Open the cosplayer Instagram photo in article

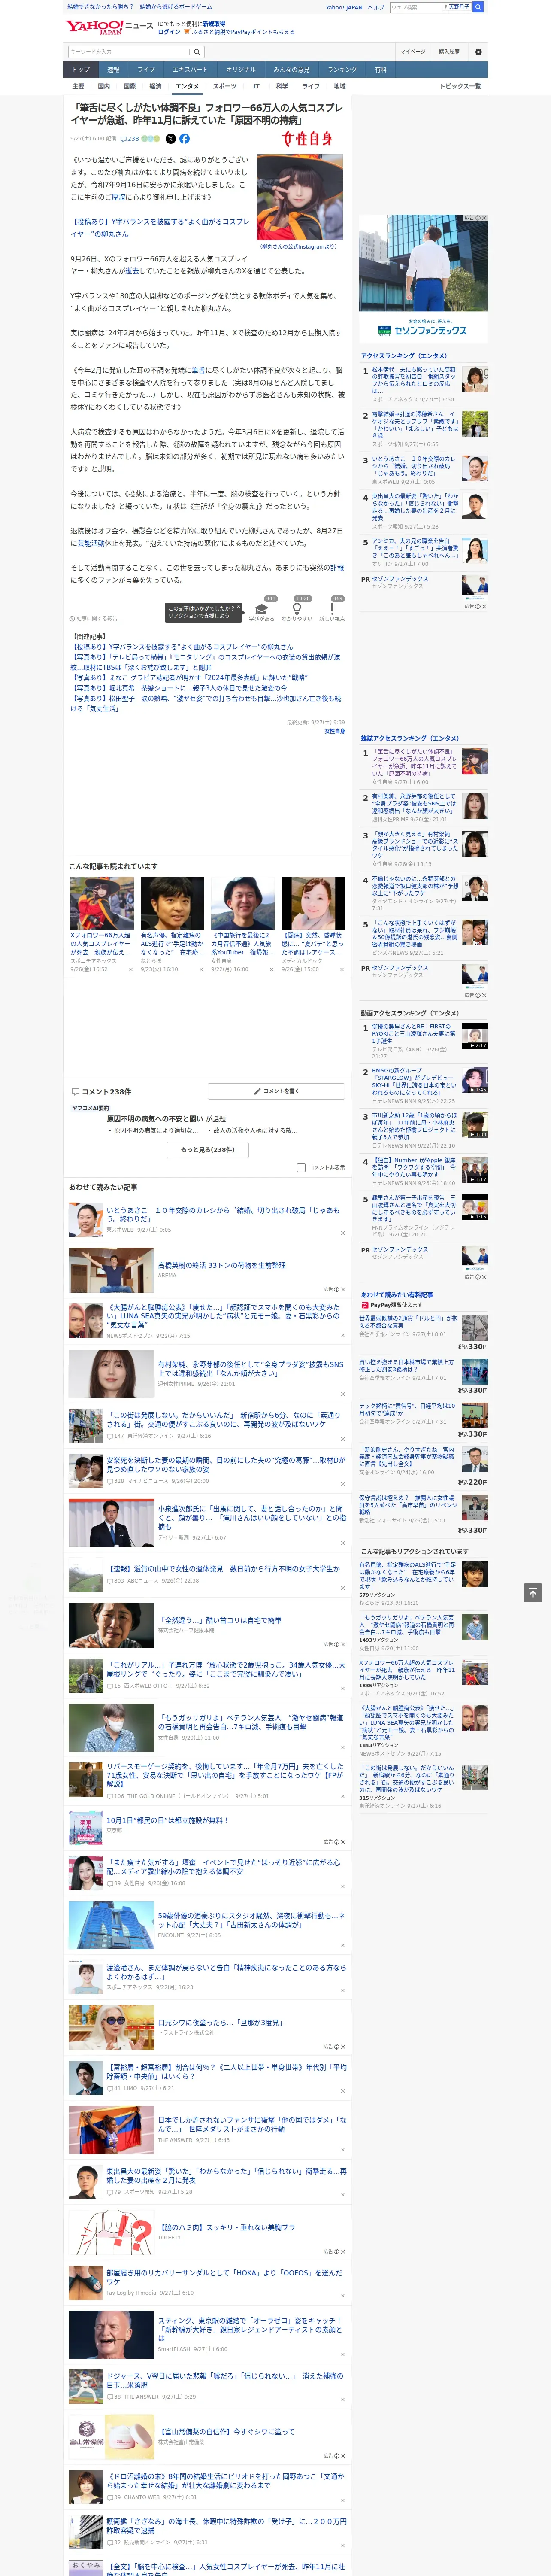[299, 198]
